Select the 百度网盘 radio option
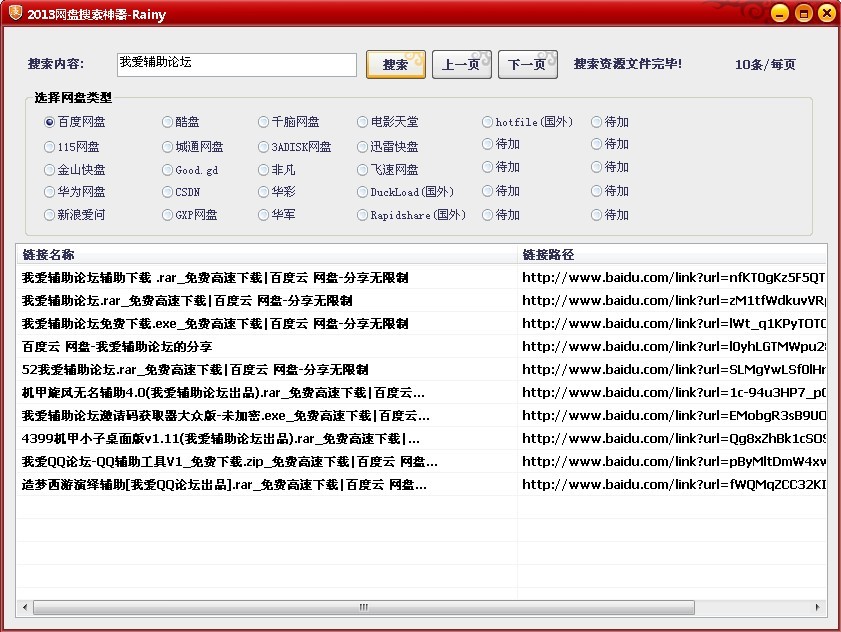 [x=50, y=122]
